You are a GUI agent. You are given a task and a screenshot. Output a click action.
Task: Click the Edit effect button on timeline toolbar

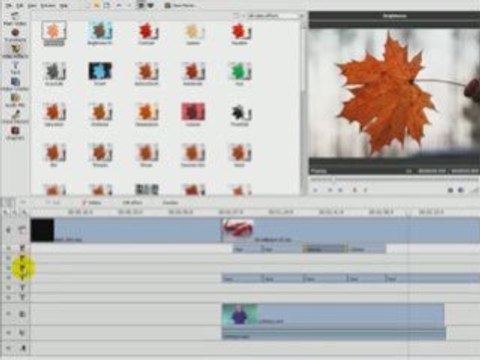[x=132, y=202]
